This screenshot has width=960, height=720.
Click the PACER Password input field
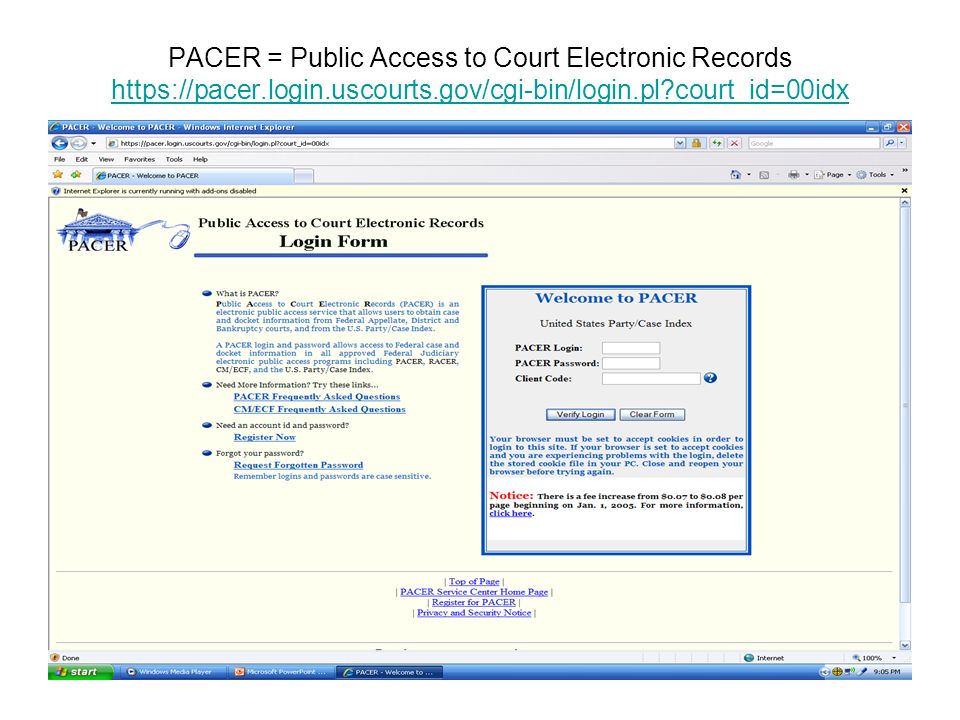(631, 363)
